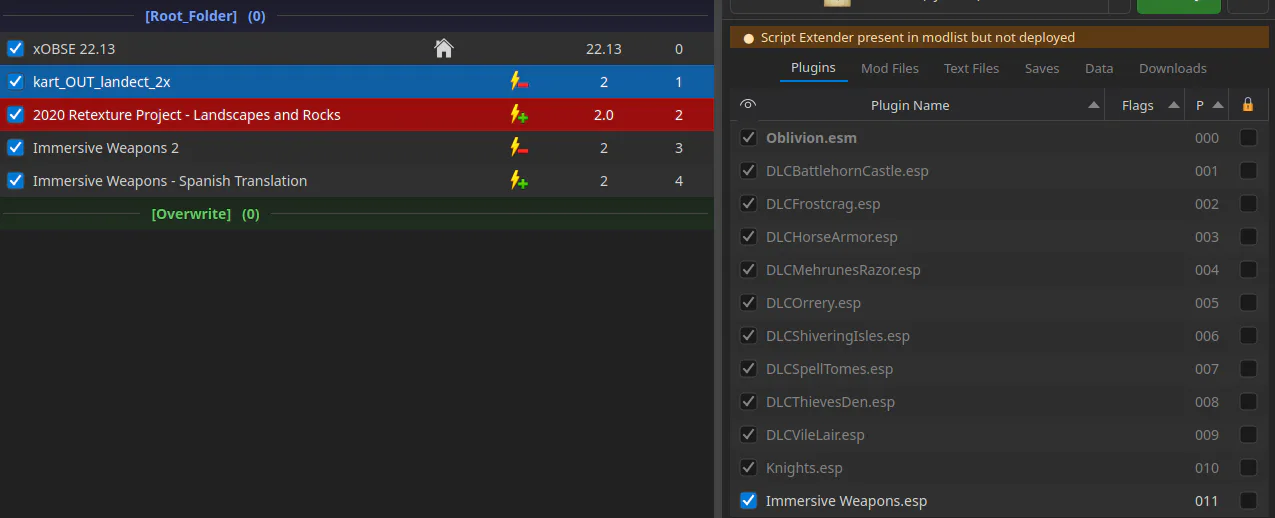
Task: Select the xOBSE 22.13 mod name
Action: pyautogui.click(x=75, y=48)
